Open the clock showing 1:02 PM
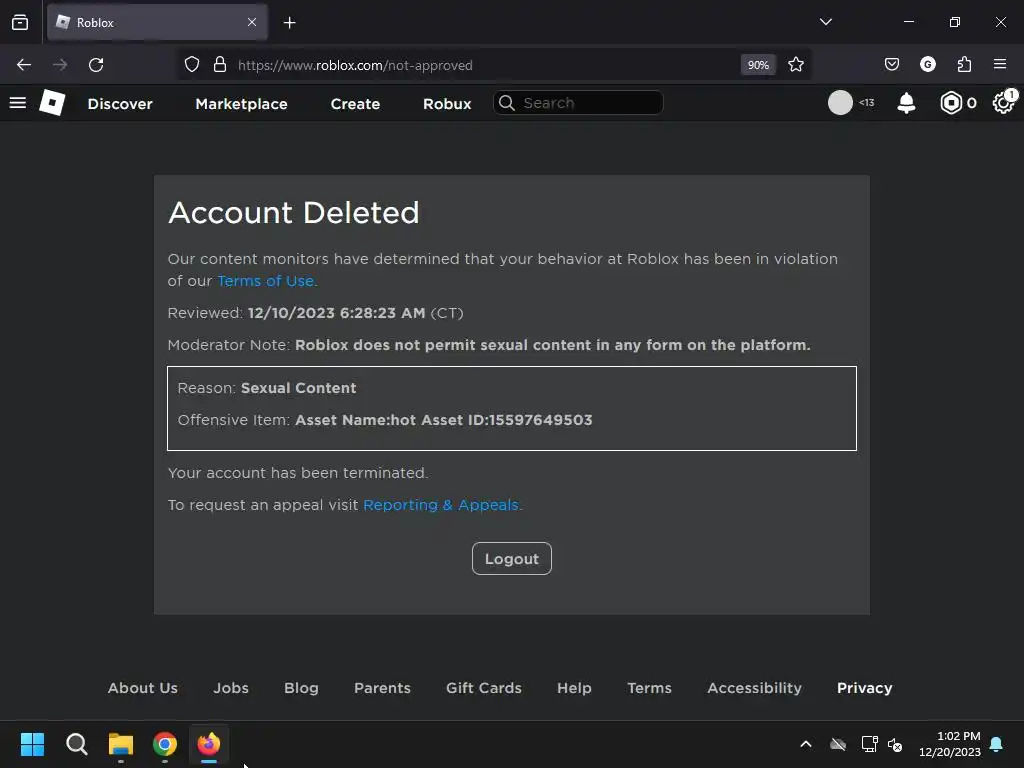The height and width of the screenshot is (768, 1024). pyautogui.click(x=950, y=744)
